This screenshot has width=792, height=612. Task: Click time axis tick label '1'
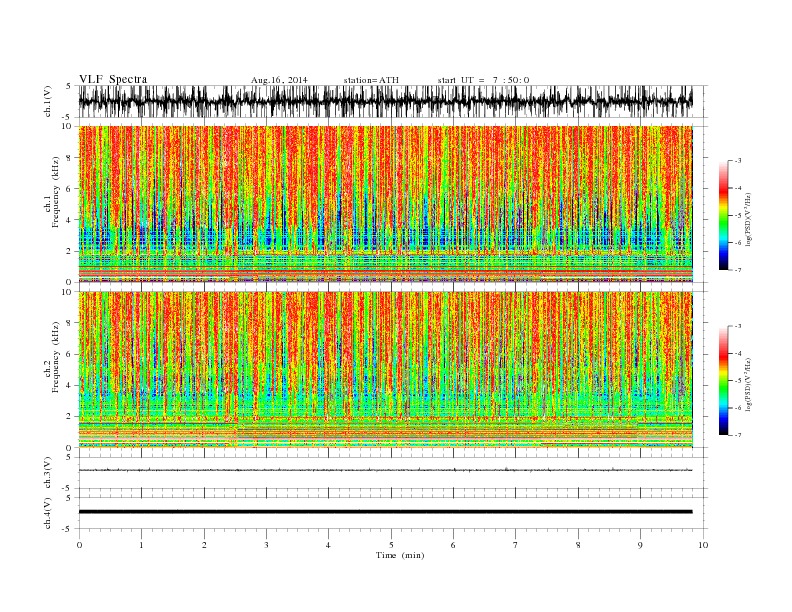pos(141,545)
